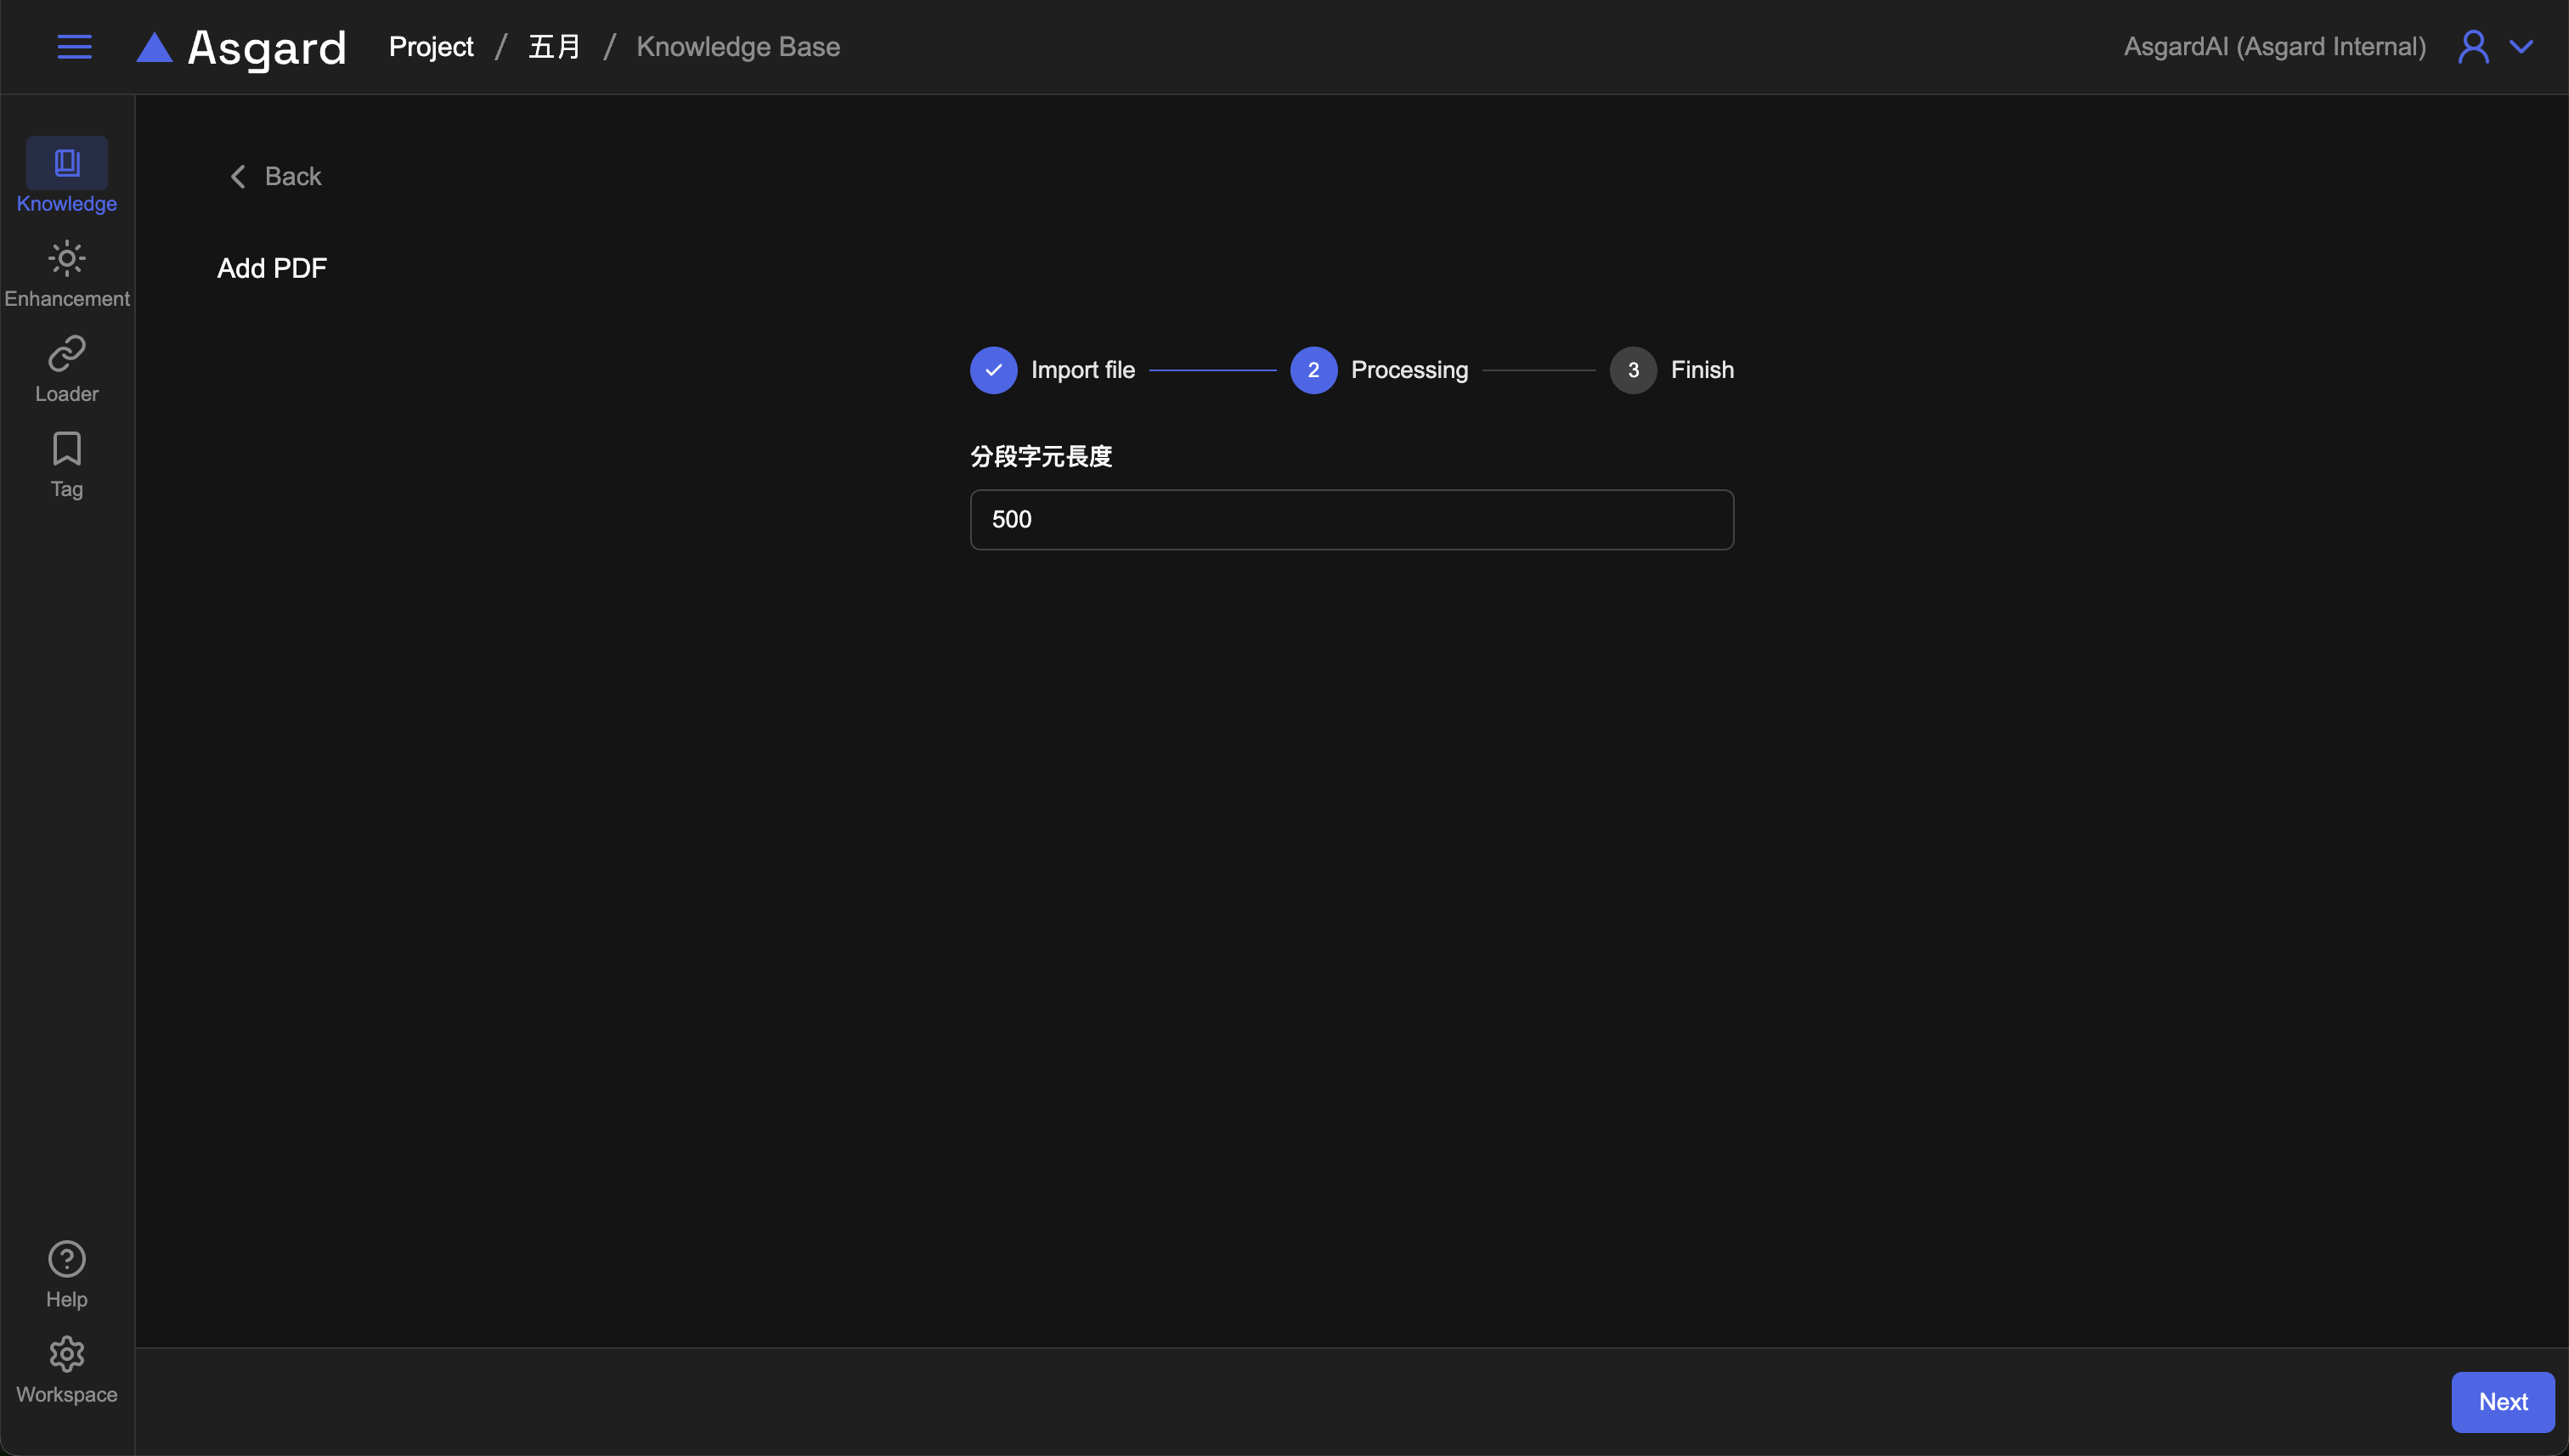Click the Next button
The image size is (2569, 1456).
(x=2502, y=1401)
